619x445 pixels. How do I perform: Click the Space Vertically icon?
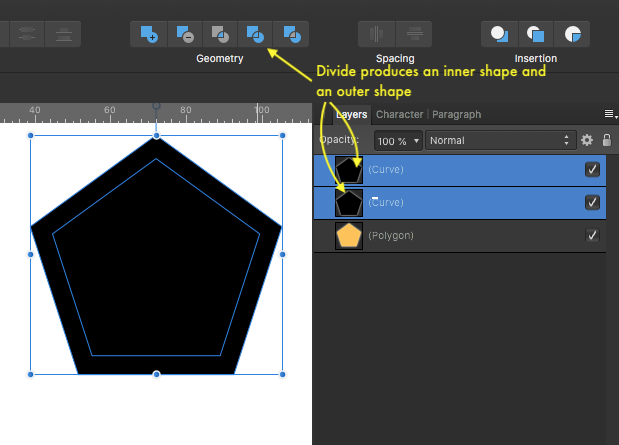[414, 34]
